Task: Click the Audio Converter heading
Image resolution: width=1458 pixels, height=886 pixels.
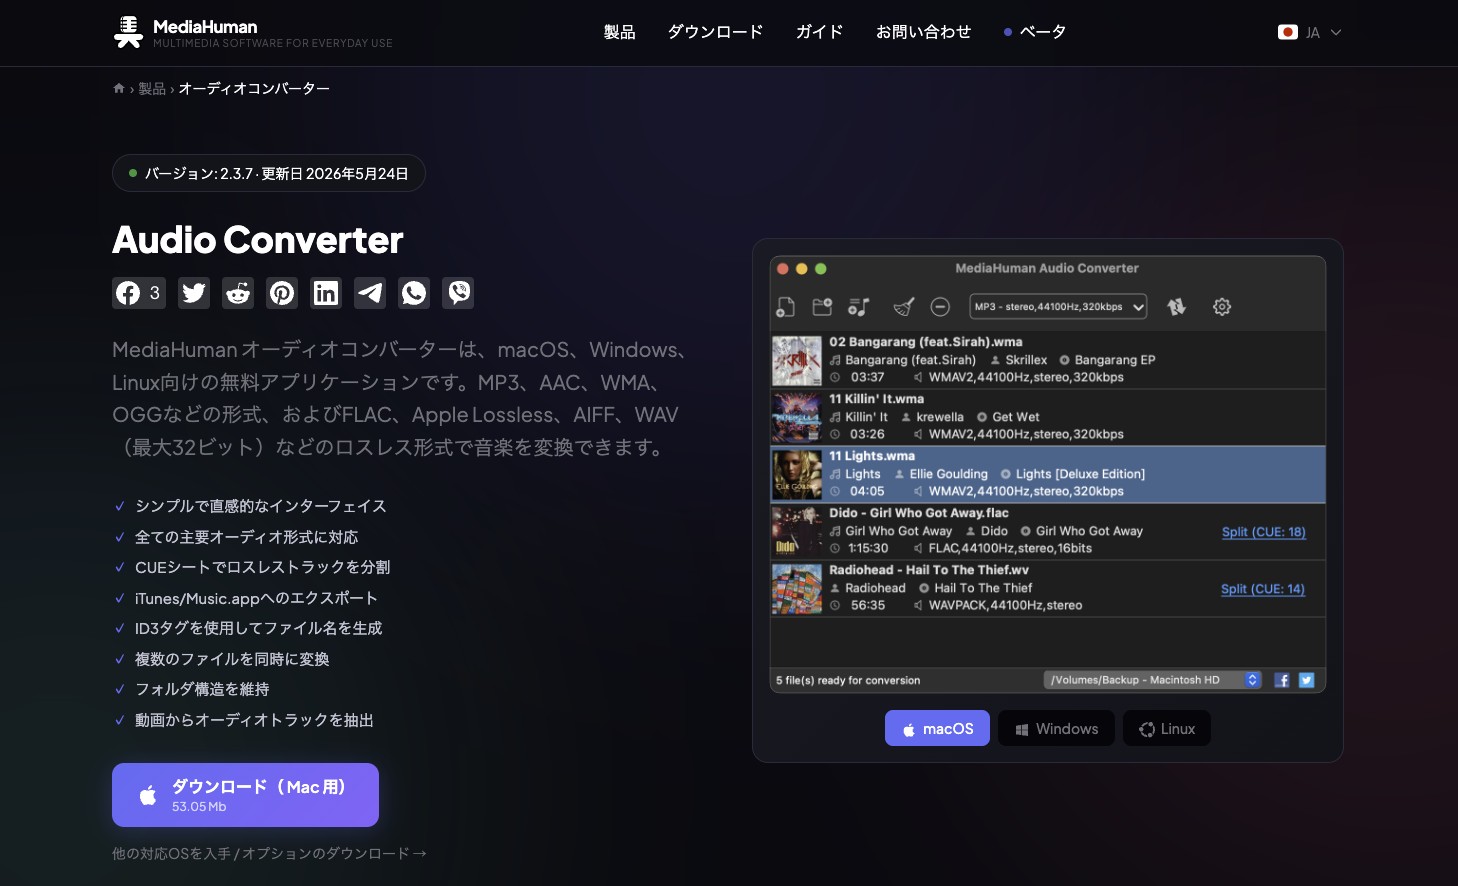Action: pos(258,240)
